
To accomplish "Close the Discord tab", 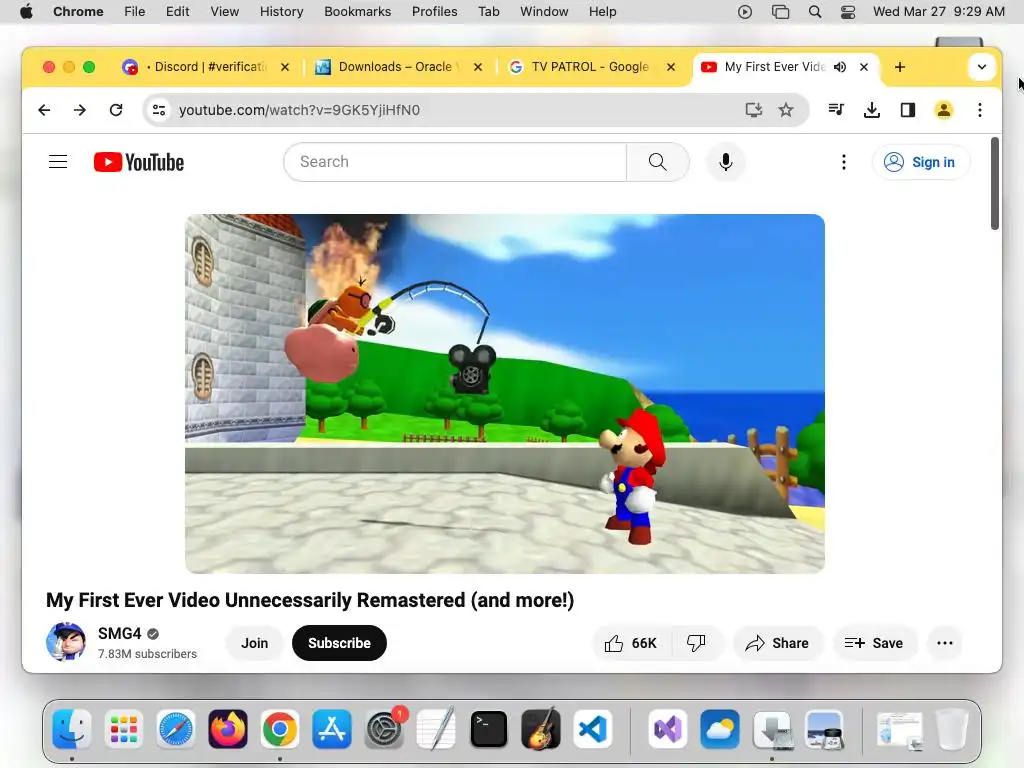I will coord(285,67).
